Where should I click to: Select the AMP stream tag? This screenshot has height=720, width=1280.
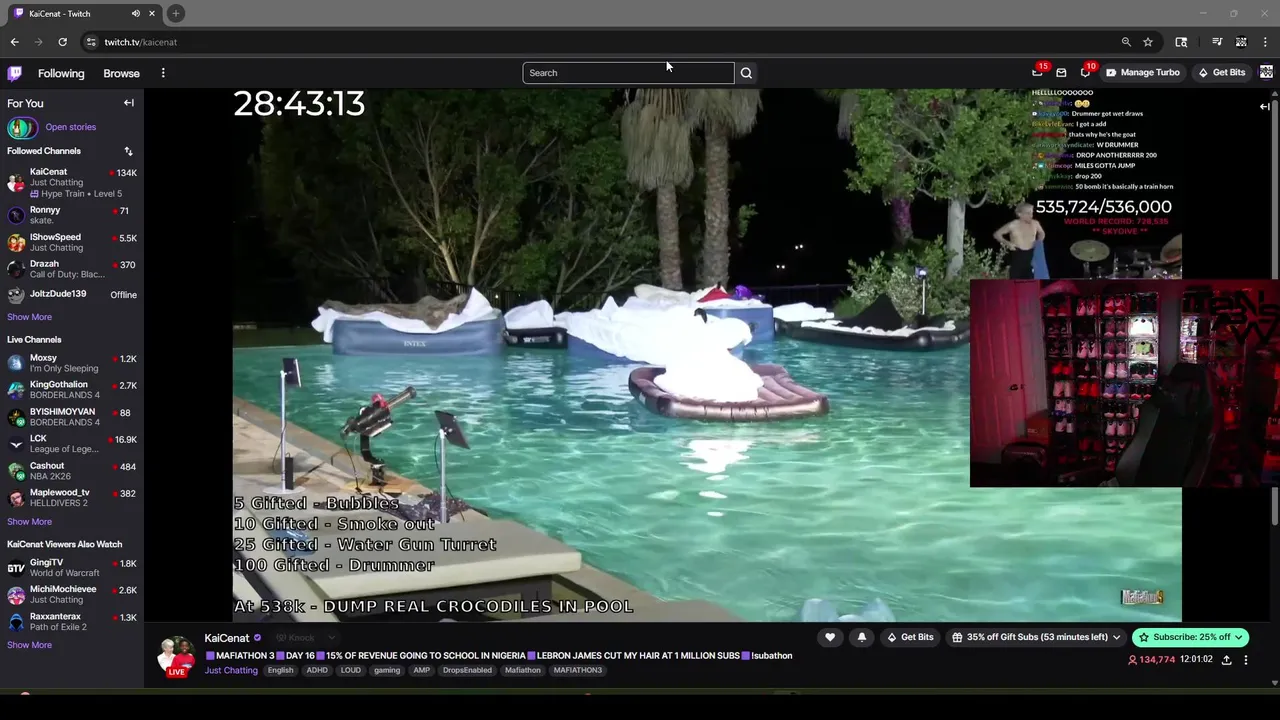point(421,670)
